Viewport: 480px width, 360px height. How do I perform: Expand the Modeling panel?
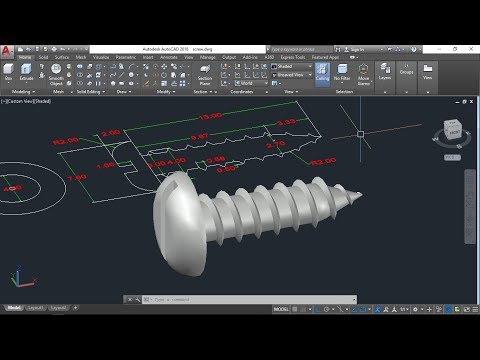pyautogui.click(x=23, y=92)
